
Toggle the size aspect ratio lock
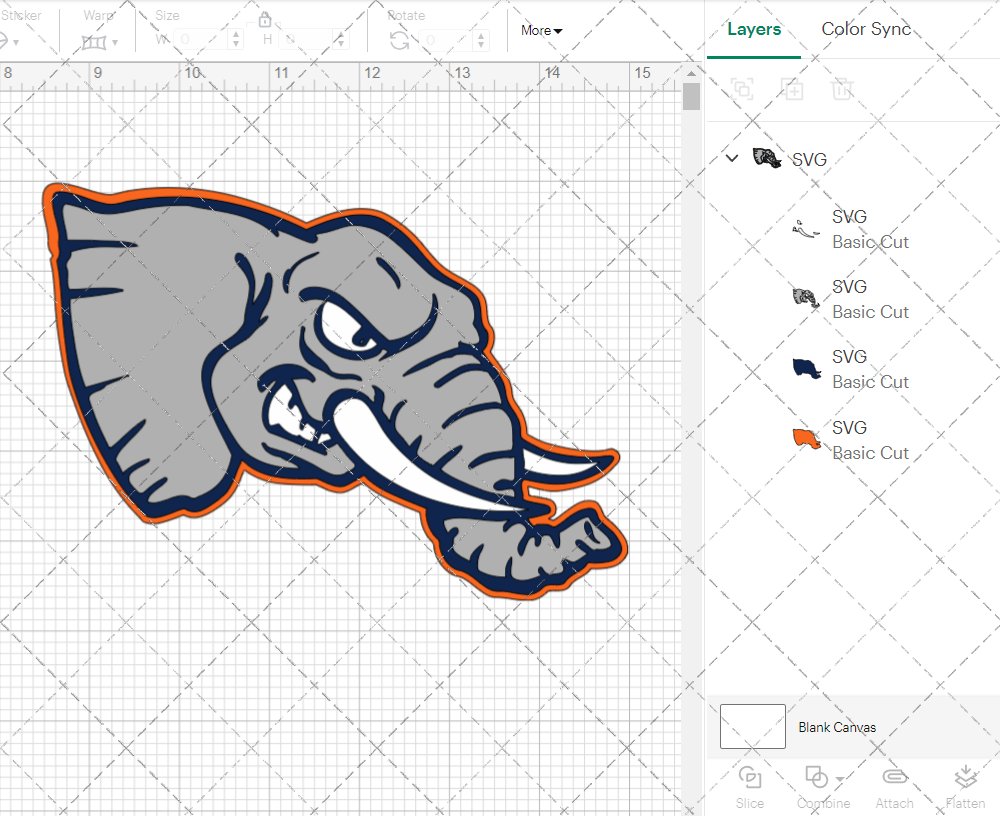[x=265, y=19]
